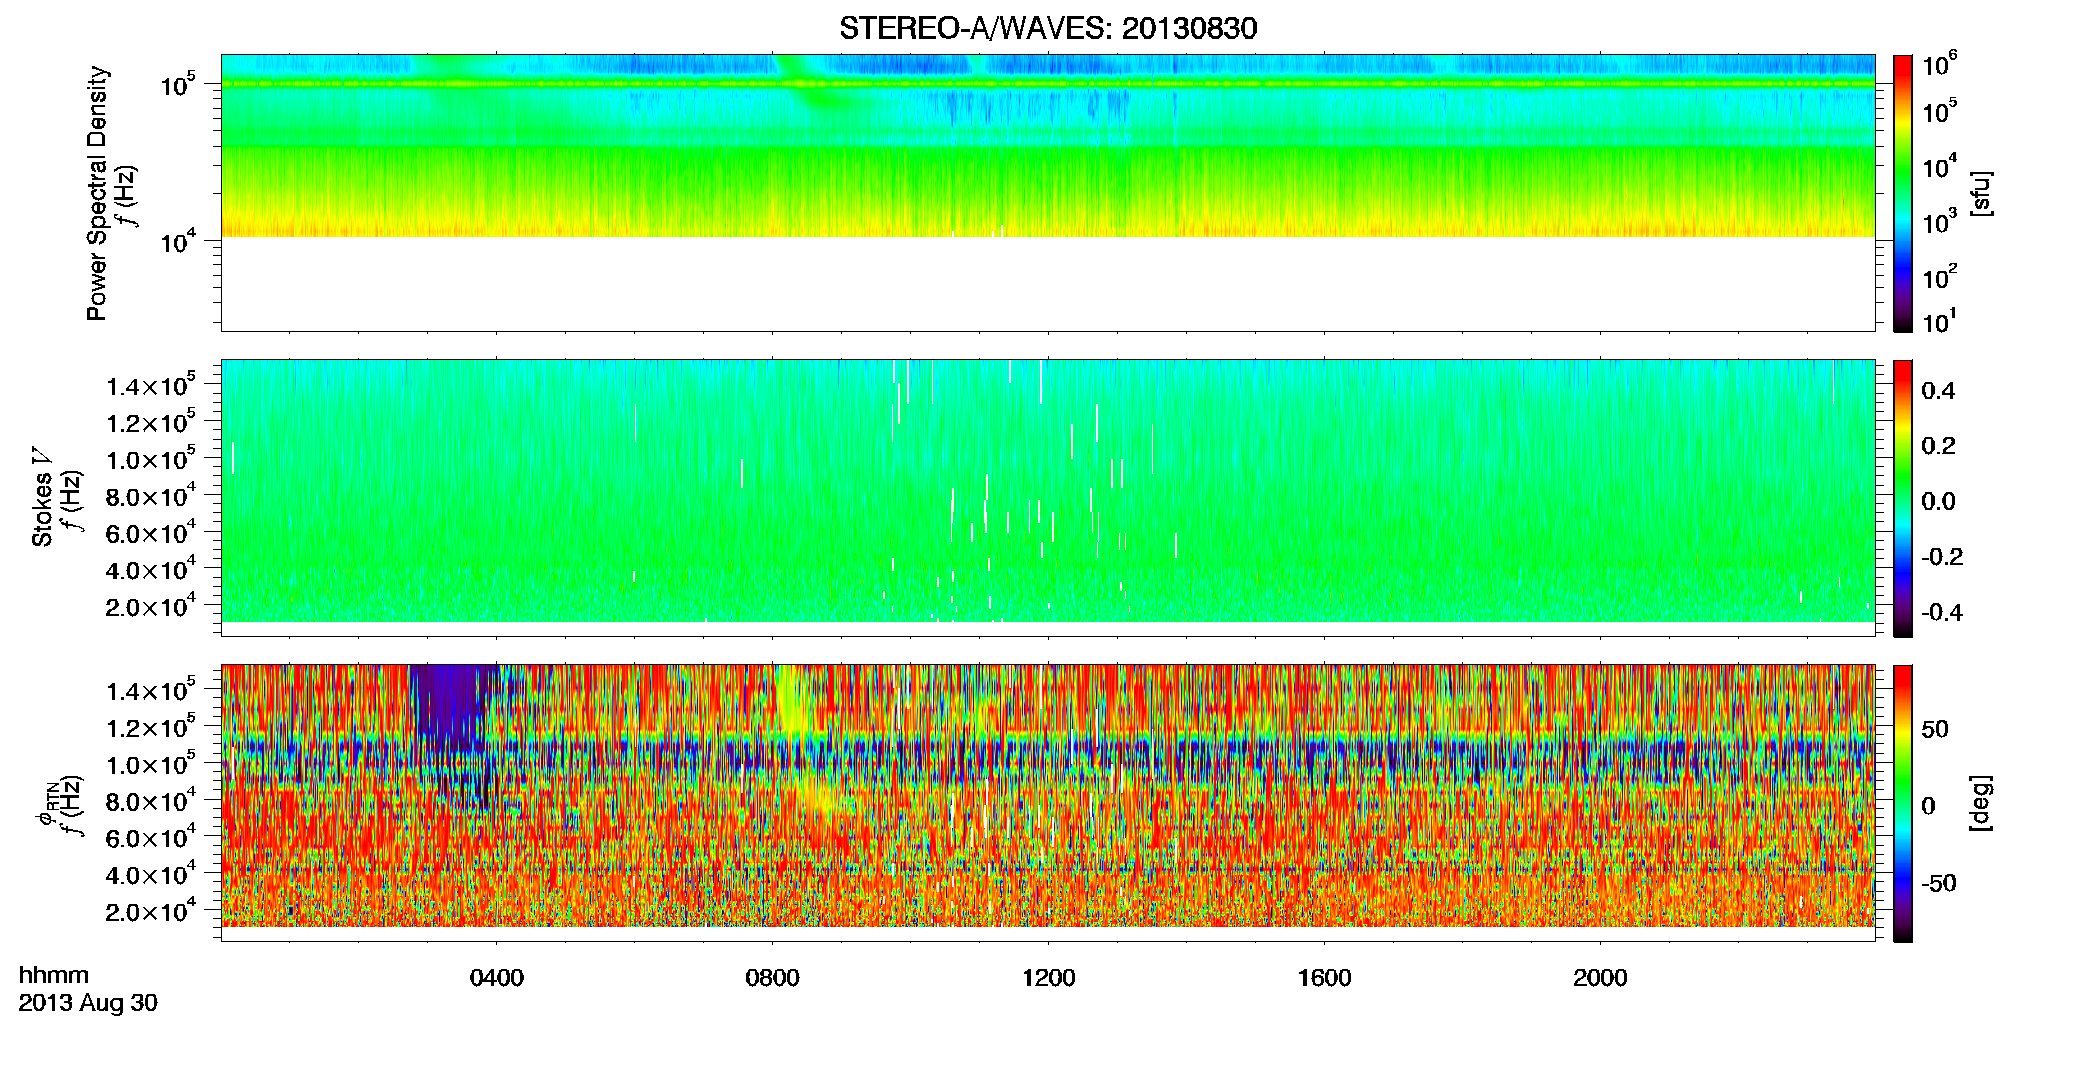The height and width of the screenshot is (1080, 2096).
Task: Click the hhmm time format label
Action: click(x=54, y=976)
